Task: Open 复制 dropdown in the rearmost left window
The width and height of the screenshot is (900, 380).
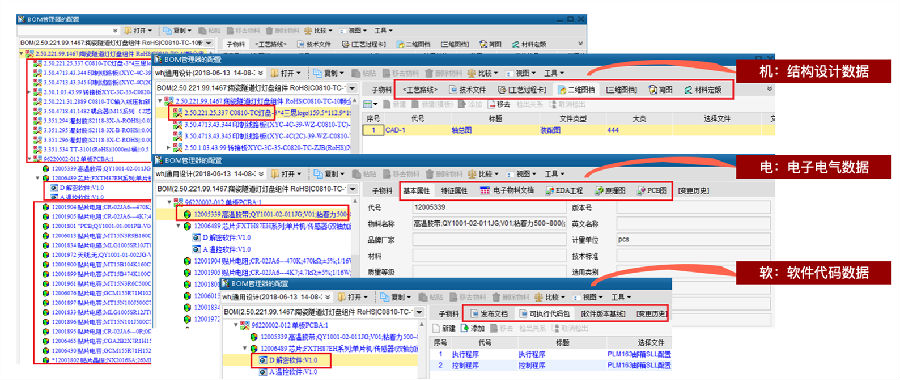Action: [177, 30]
